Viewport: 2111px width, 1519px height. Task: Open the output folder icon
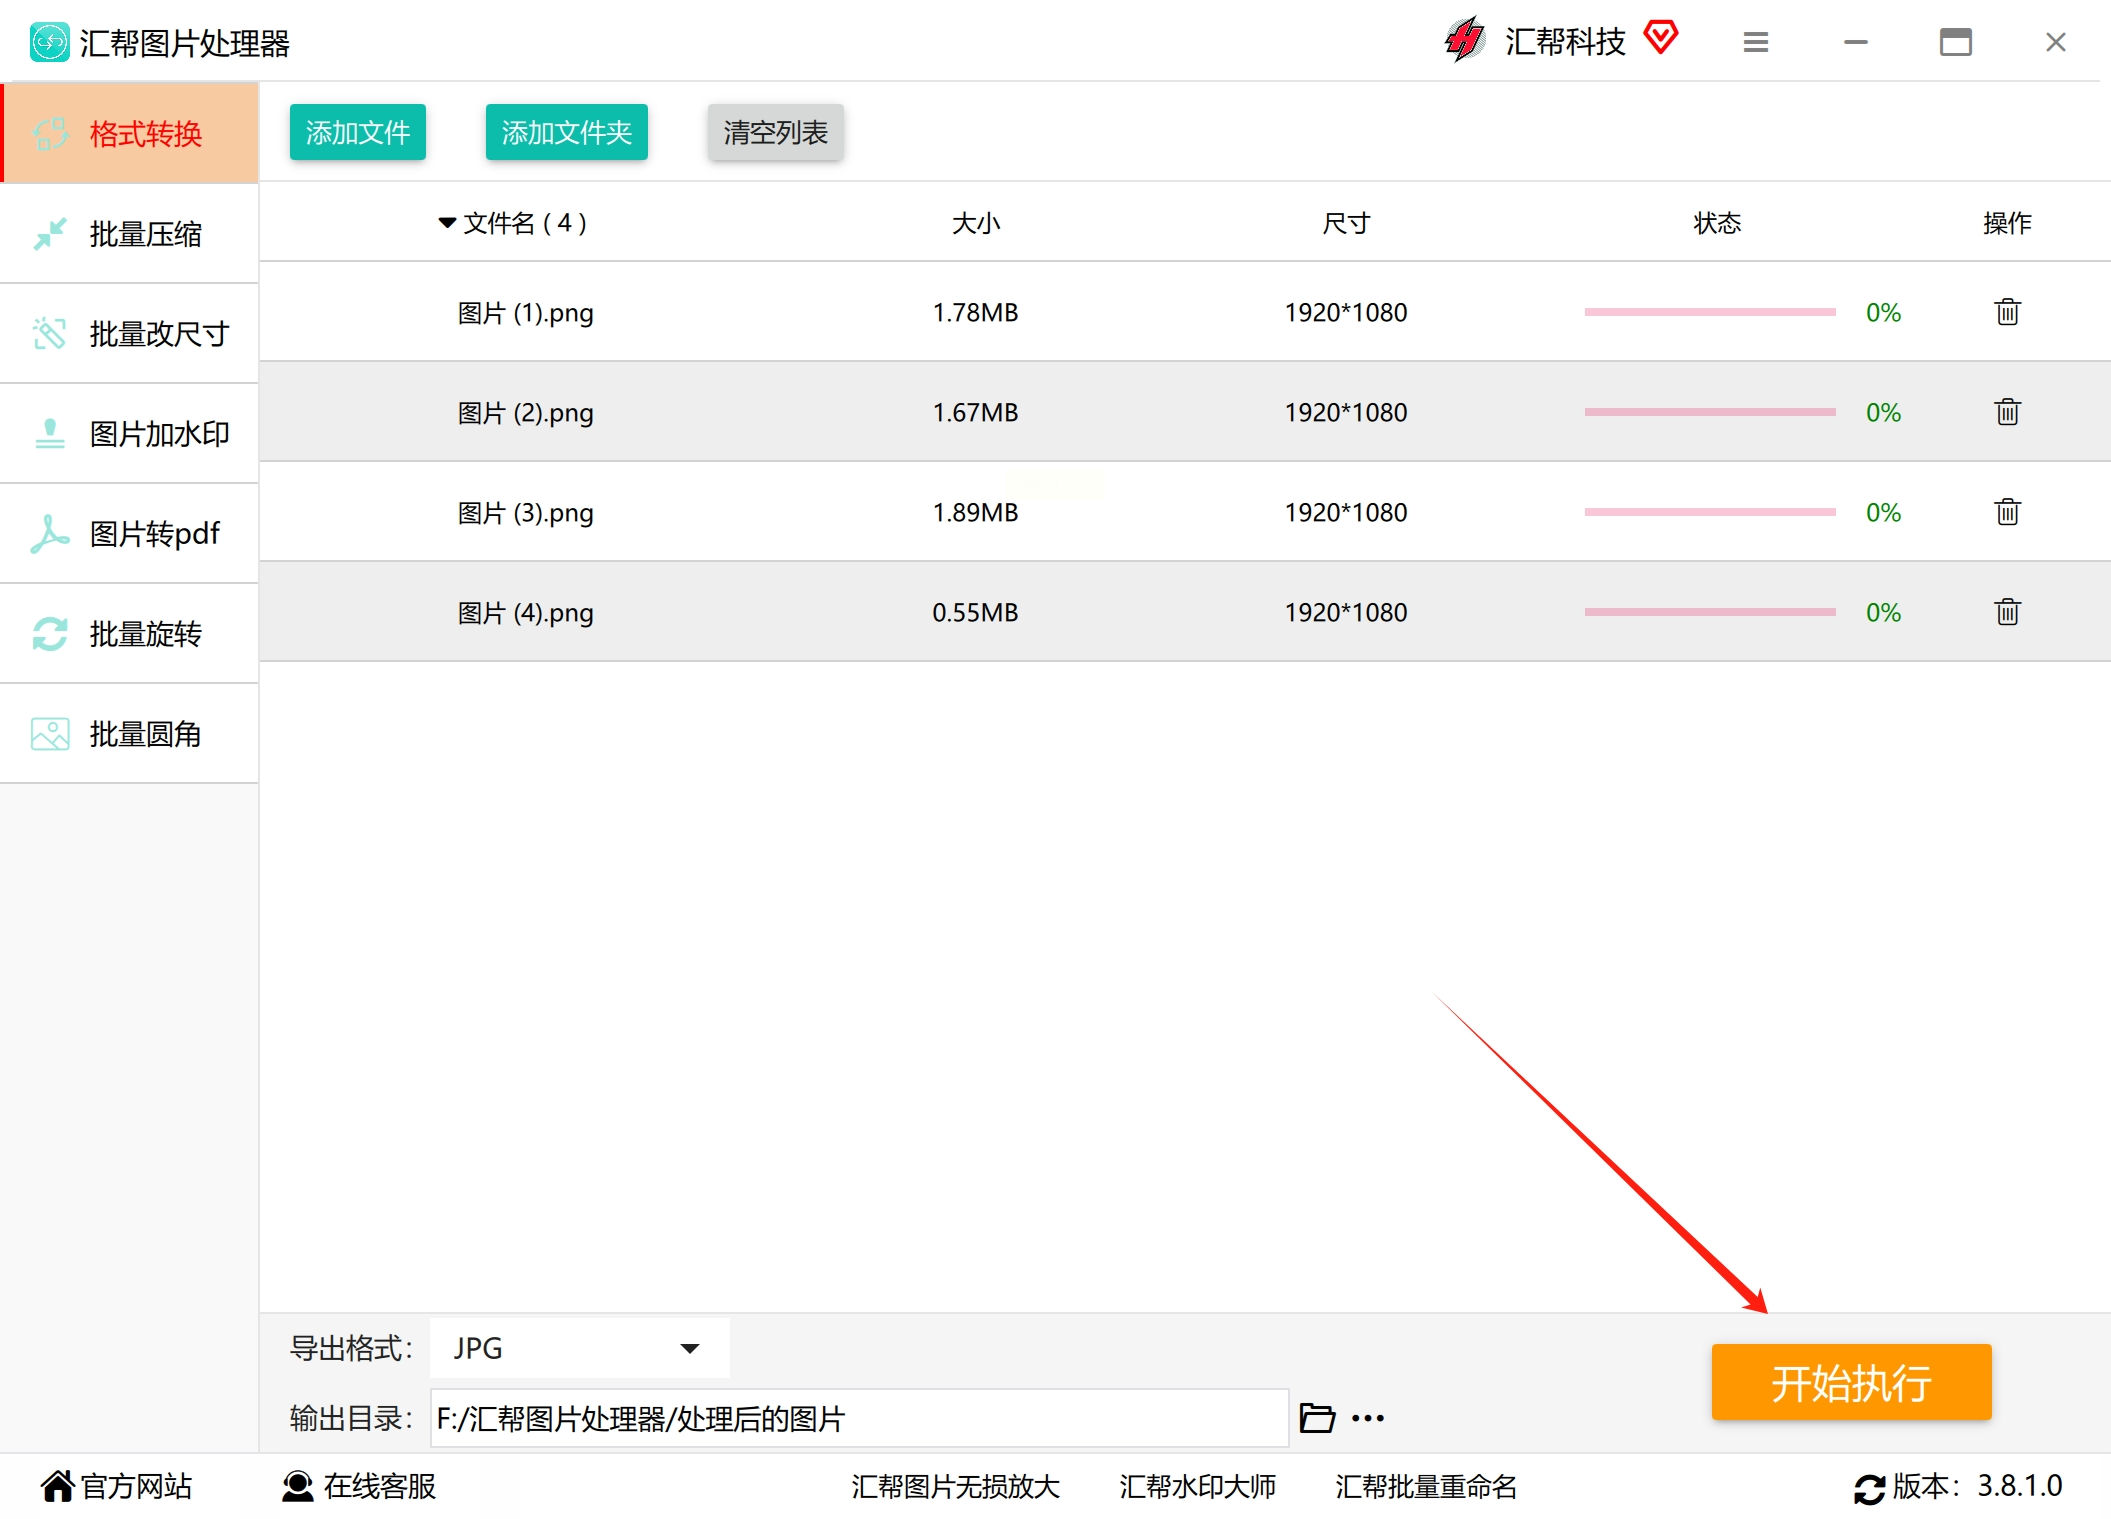pyautogui.click(x=1316, y=1418)
